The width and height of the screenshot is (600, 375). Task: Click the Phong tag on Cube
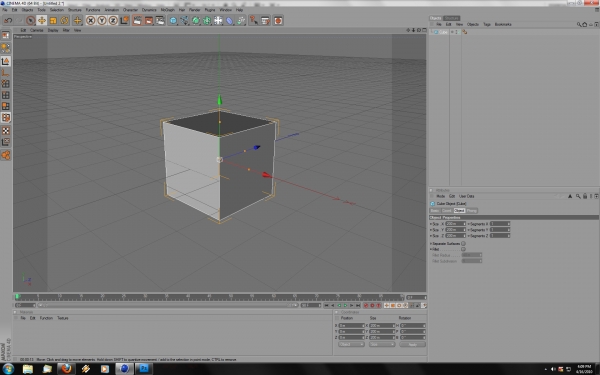click(465, 32)
